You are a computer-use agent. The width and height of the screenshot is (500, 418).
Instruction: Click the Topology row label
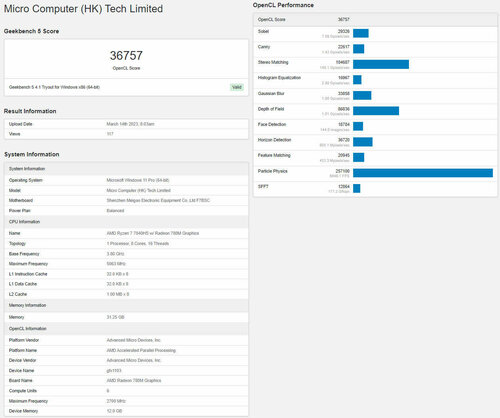coord(17,244)
